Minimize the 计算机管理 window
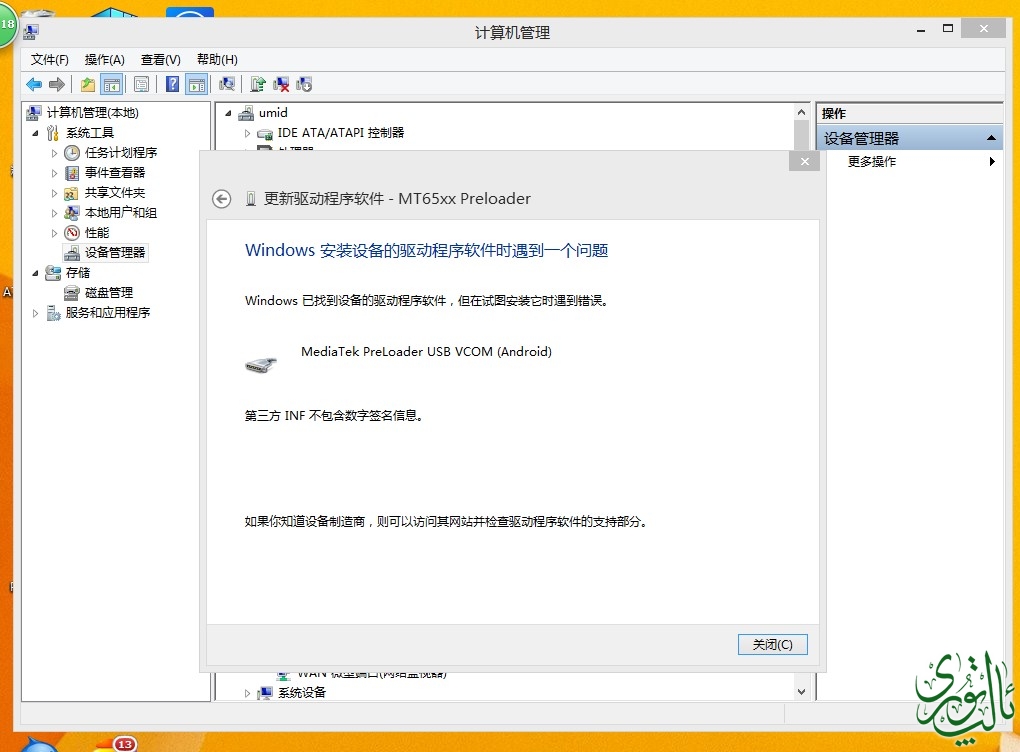 coord(920,30)
